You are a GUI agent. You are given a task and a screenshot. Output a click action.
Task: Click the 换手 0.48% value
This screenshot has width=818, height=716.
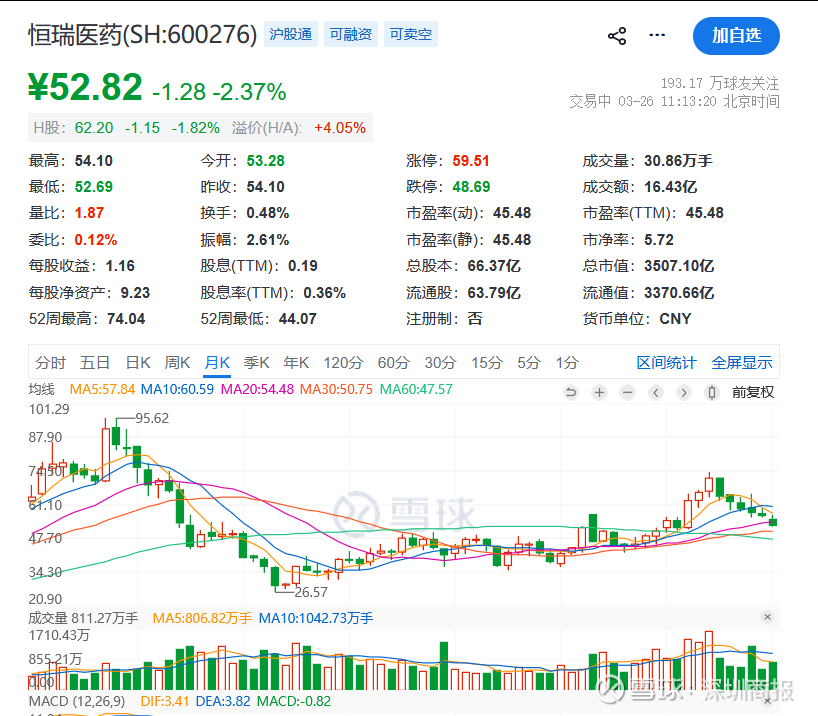click(x=268, y=213)
